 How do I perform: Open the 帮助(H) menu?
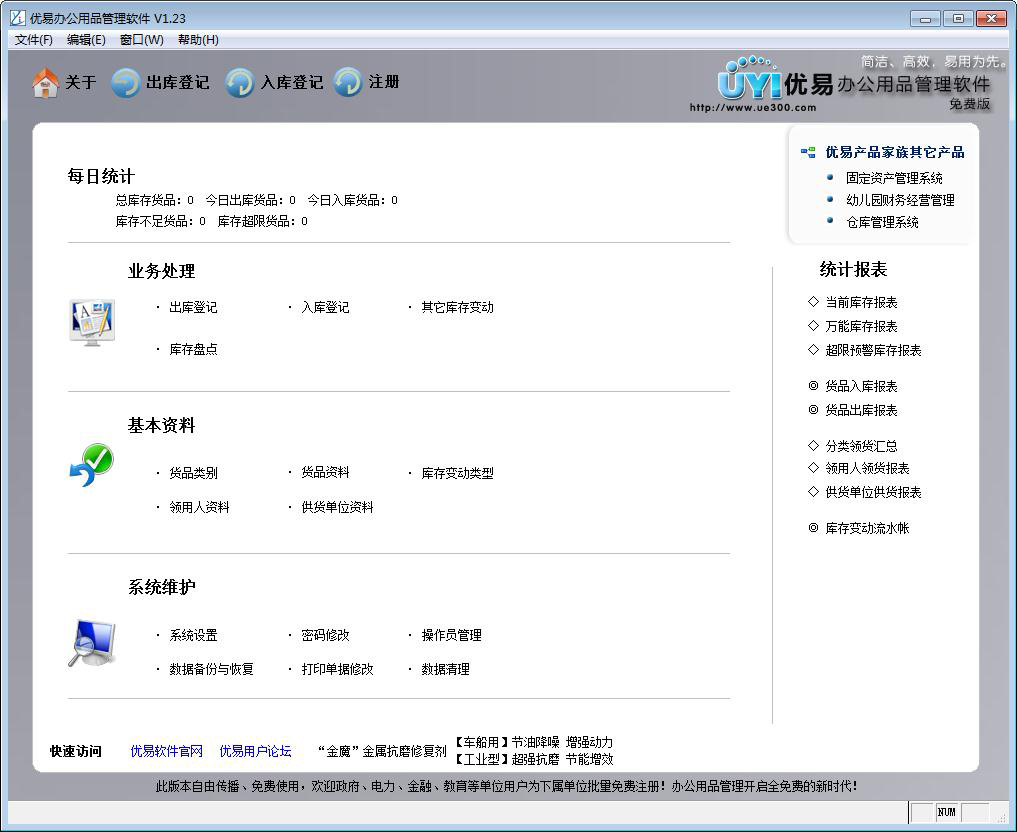click(x=198, y=40)
